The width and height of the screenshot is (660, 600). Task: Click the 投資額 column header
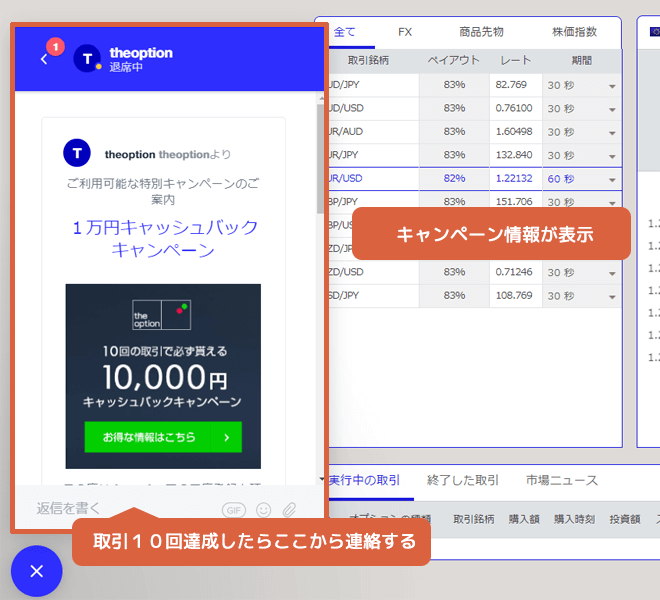pos(625,520)
